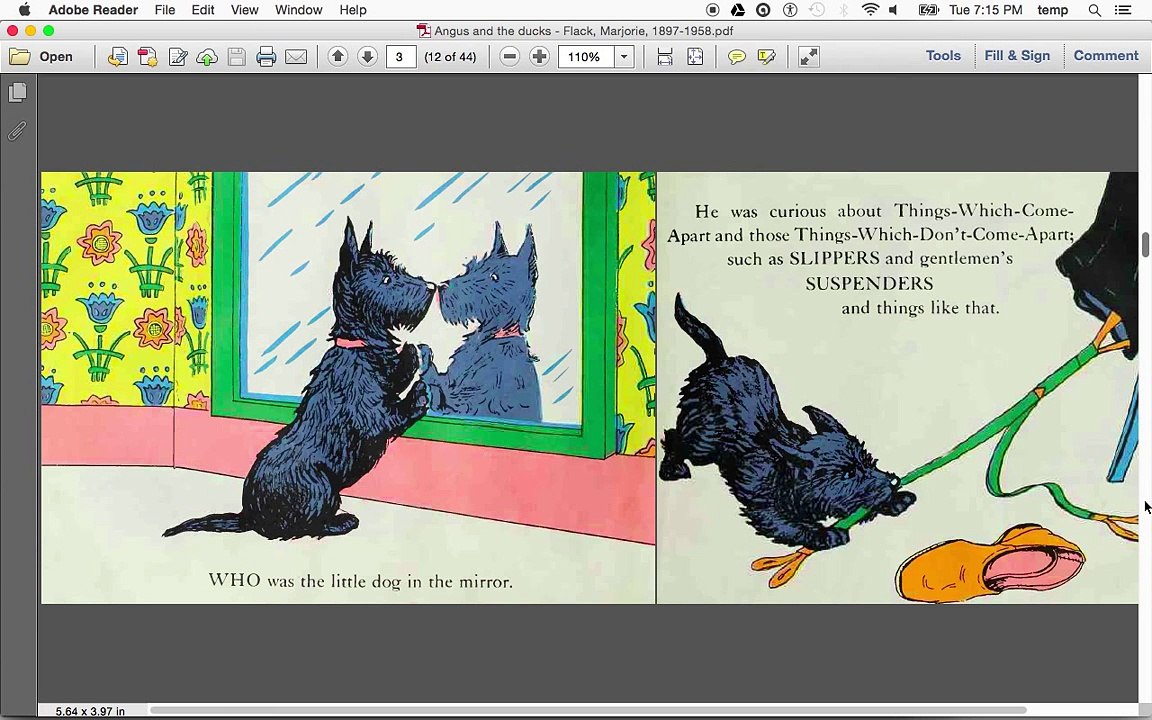The width and height of the screenshot is (1152, 720).
Task: Click the screen recording stop icon in menu bar
Action: click(712, 10)
